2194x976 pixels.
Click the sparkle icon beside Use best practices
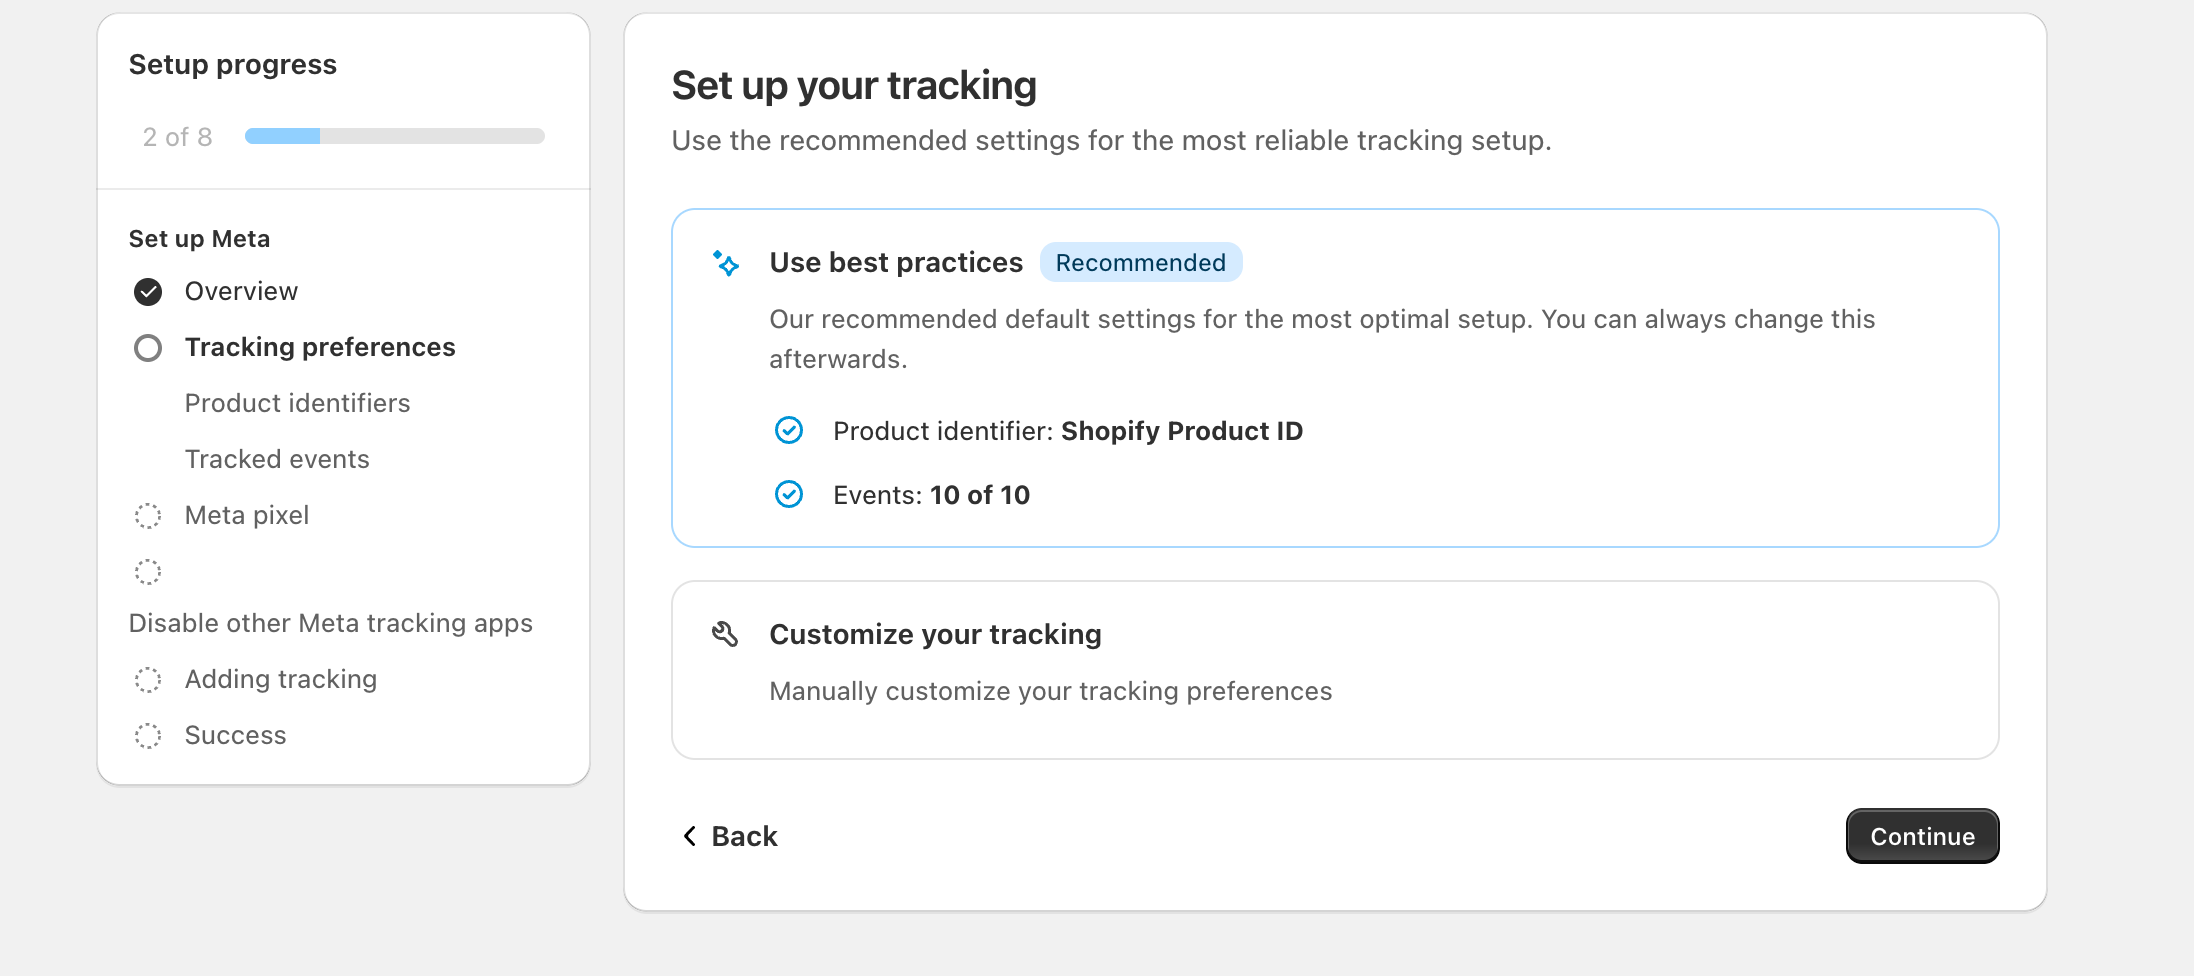pyautogui.click(x=726, y=263)
